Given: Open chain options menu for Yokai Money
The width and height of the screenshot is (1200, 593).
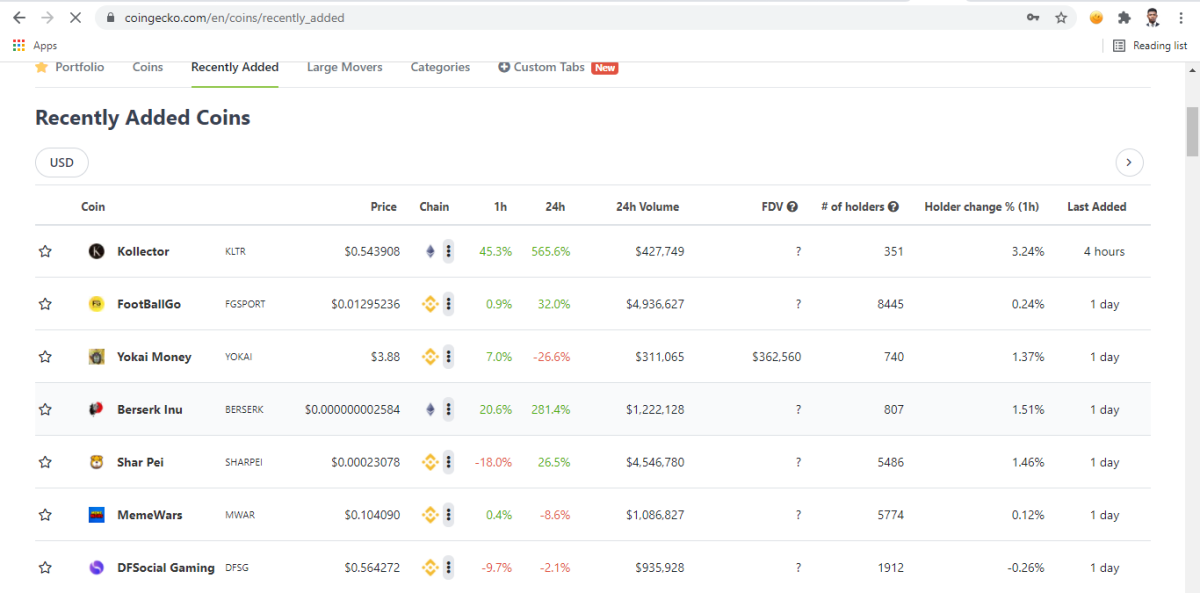Looking at the screenshot, I should [448, 357].
